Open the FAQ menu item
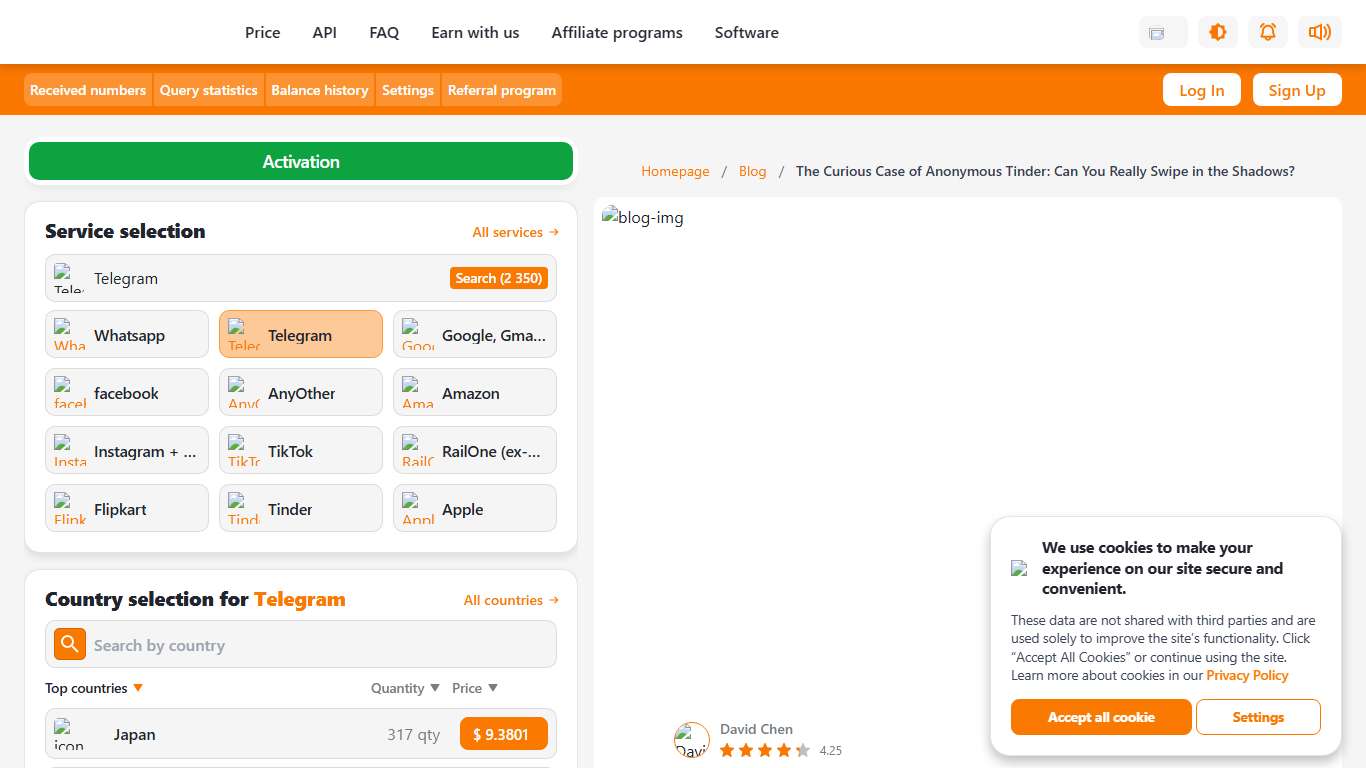This screenshot has width=1366, height=768. point(384,32)
